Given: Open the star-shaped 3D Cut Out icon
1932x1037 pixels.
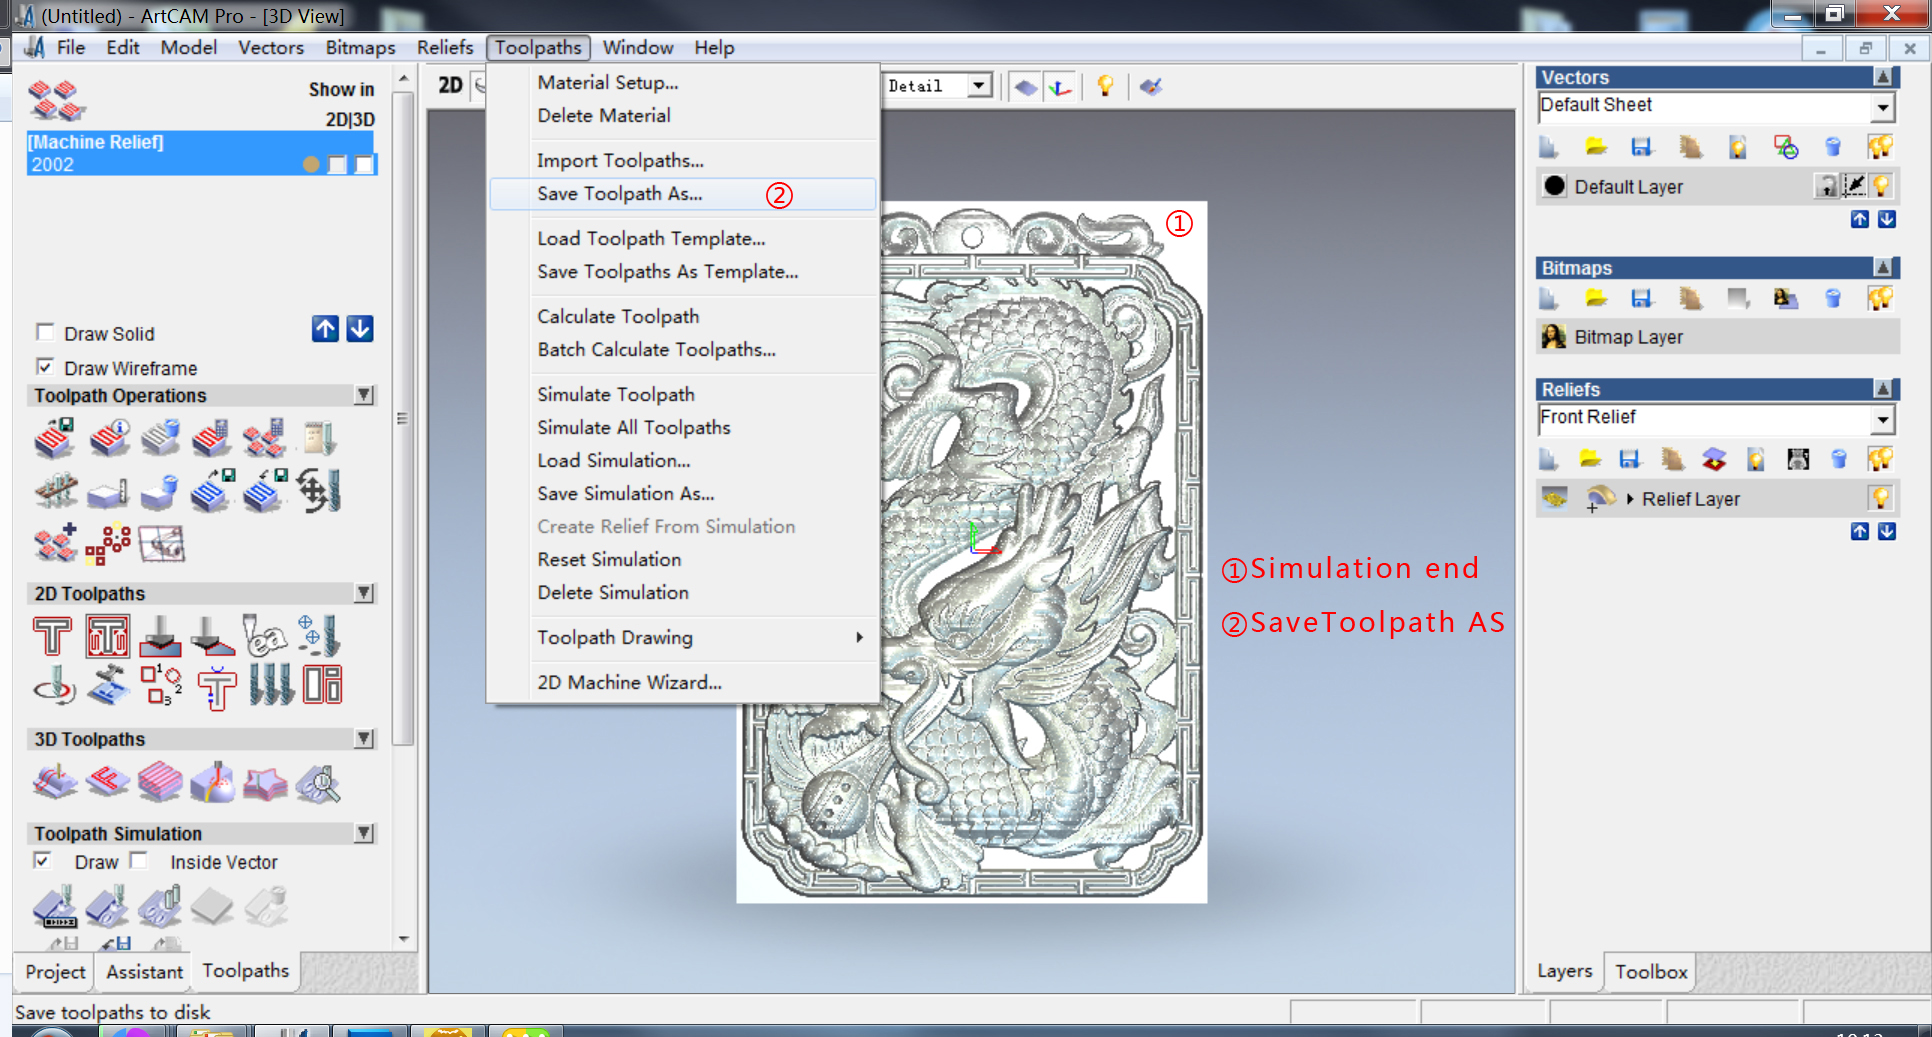Looking at the screenshot, I should [x=265, y=782].
